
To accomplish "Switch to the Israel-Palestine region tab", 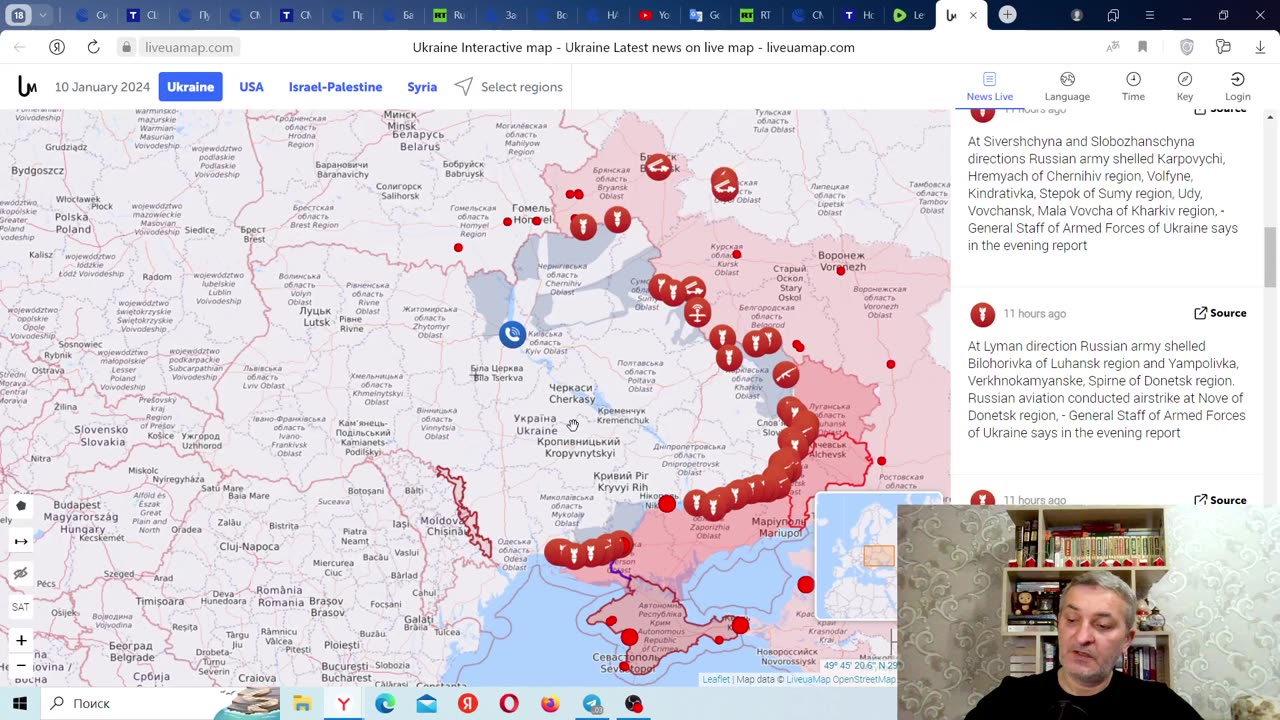I will coord(335,87).
